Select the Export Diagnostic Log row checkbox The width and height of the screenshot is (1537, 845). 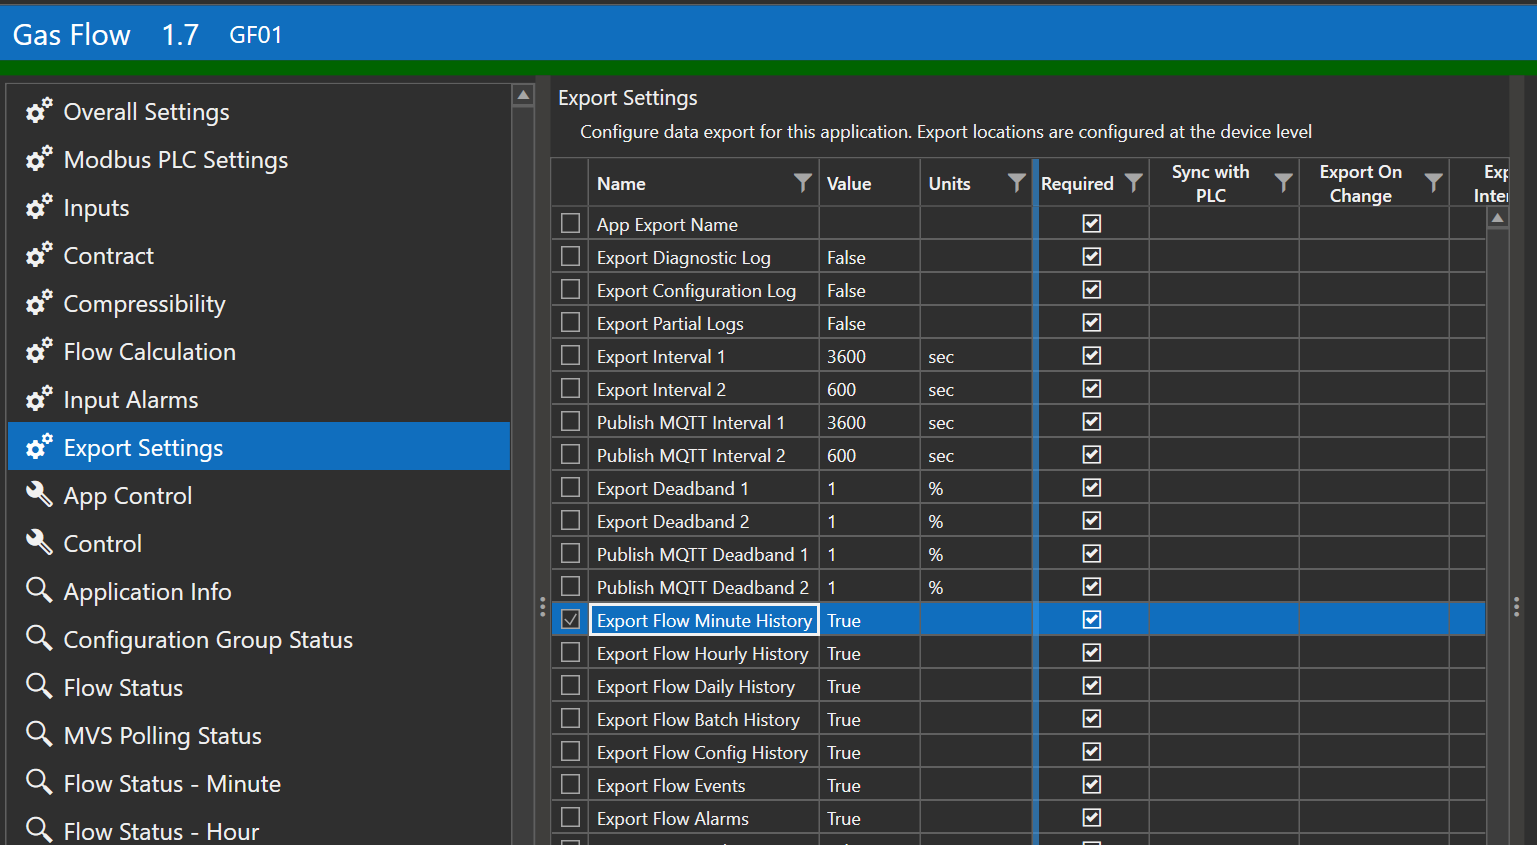570,257
